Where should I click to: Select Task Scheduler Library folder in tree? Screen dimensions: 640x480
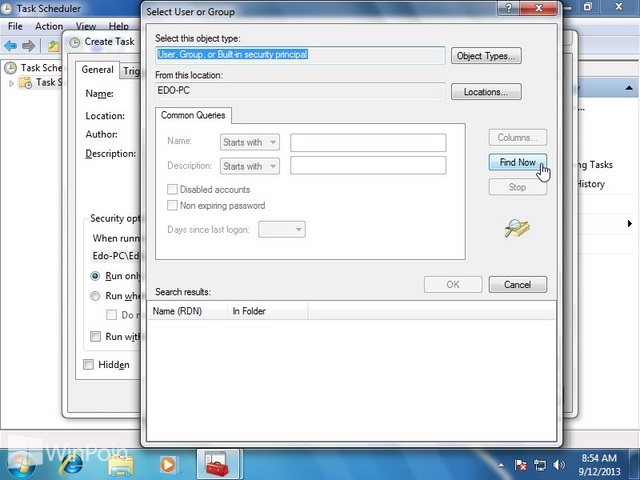coord(41,82)
